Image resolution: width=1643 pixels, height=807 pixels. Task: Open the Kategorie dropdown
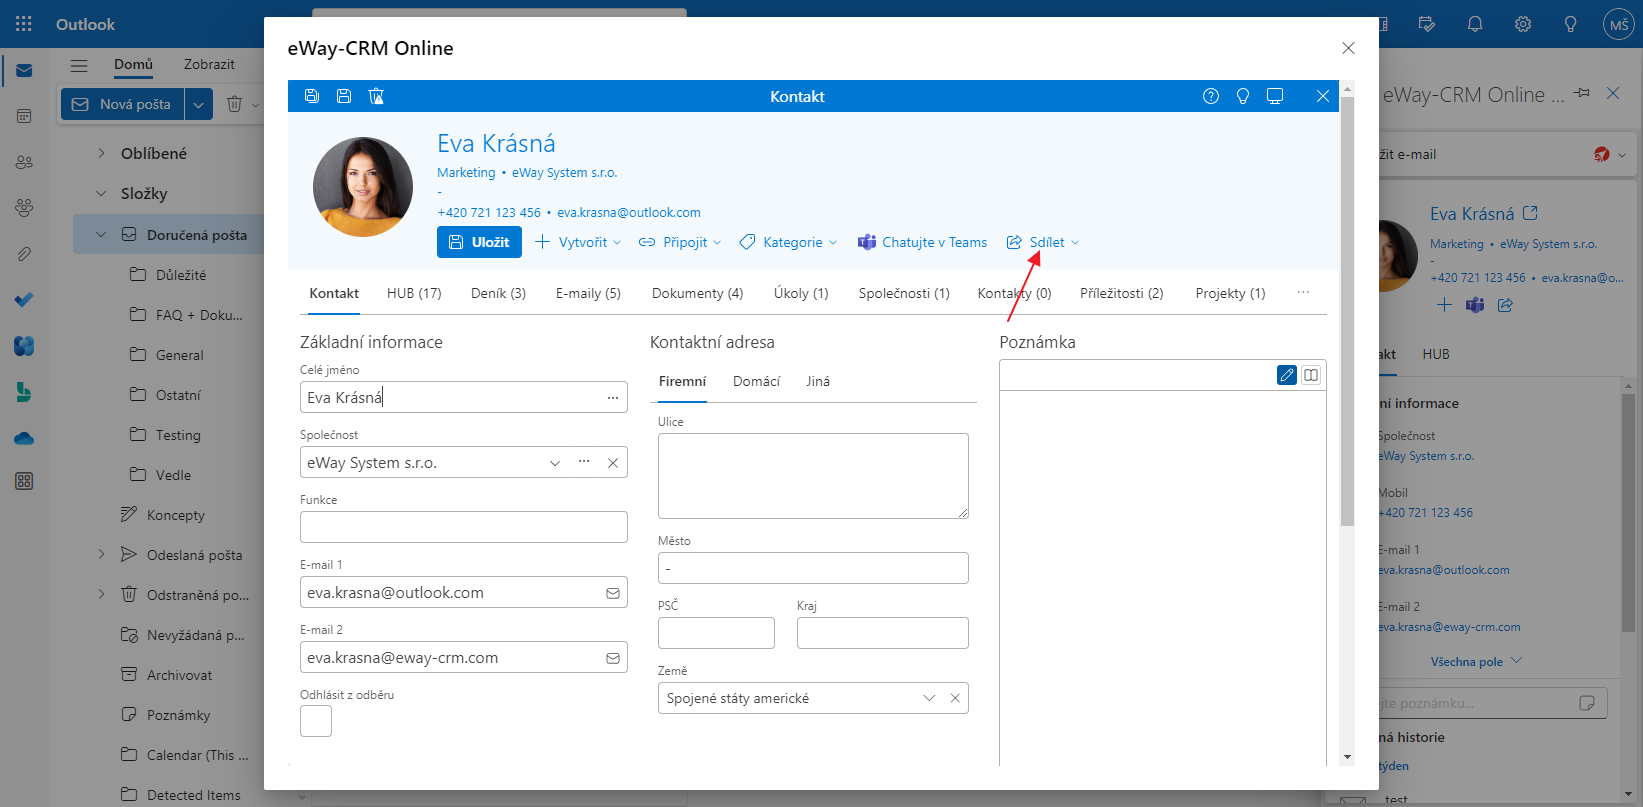(x=788, y=242)
